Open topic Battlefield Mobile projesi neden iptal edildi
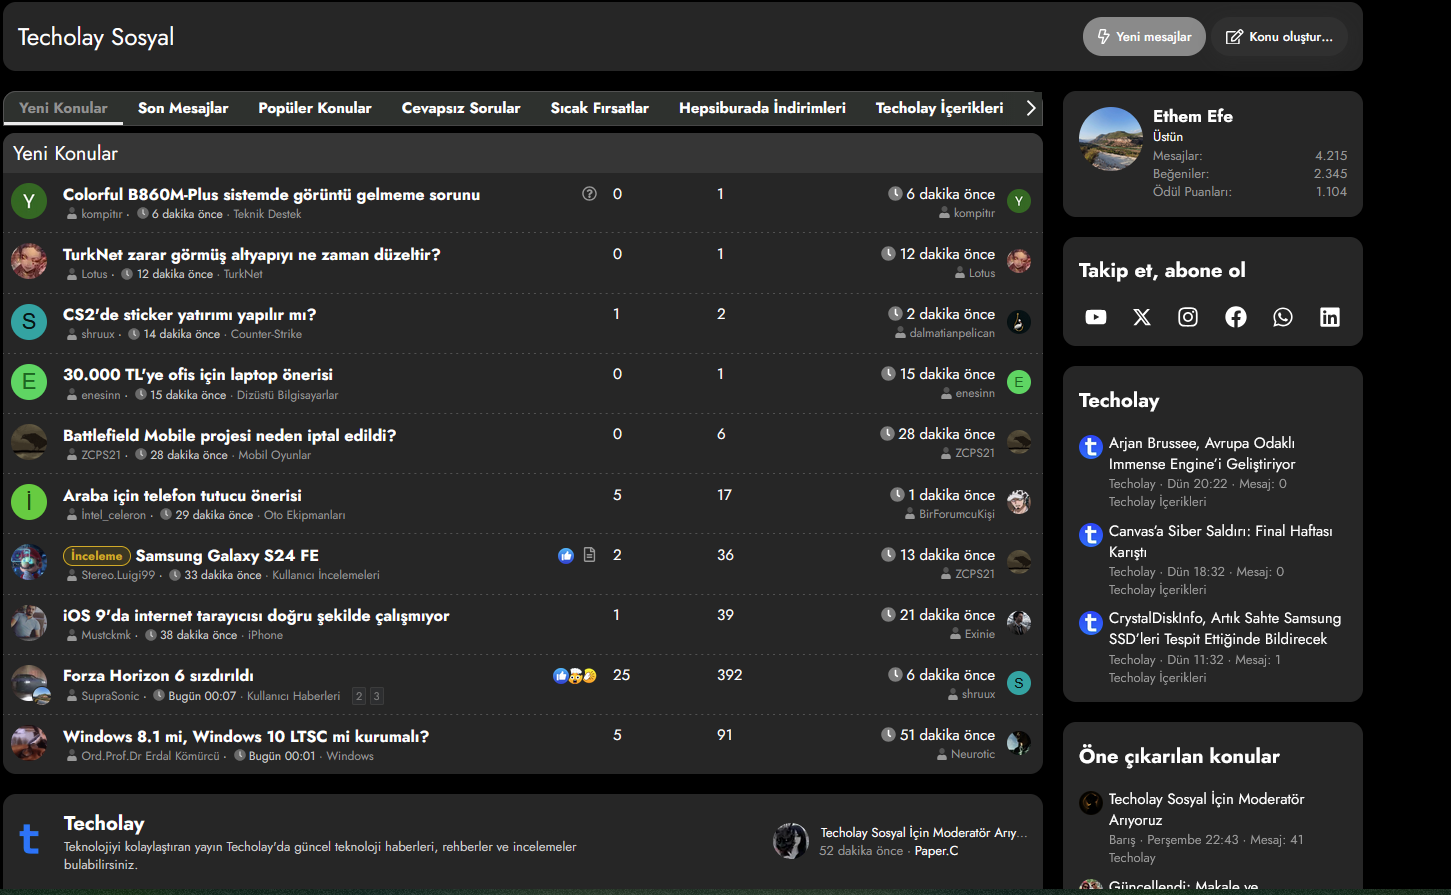This screenshot has height=895, width=1451. [230, 435]
